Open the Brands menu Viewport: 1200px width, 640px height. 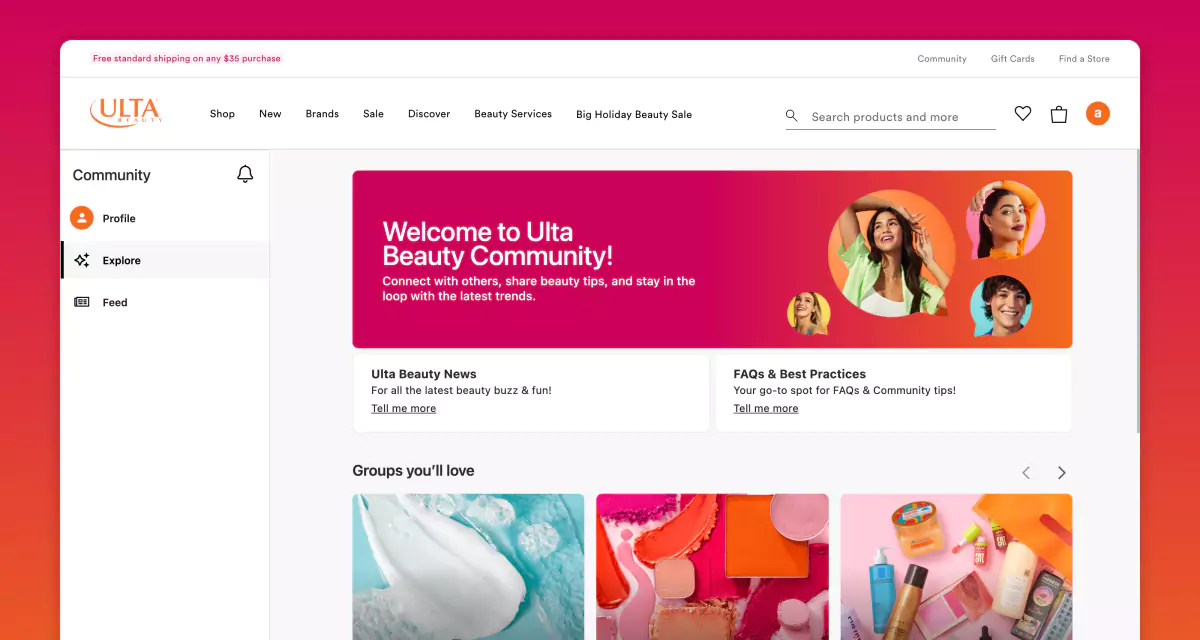[x=322, y=114]
